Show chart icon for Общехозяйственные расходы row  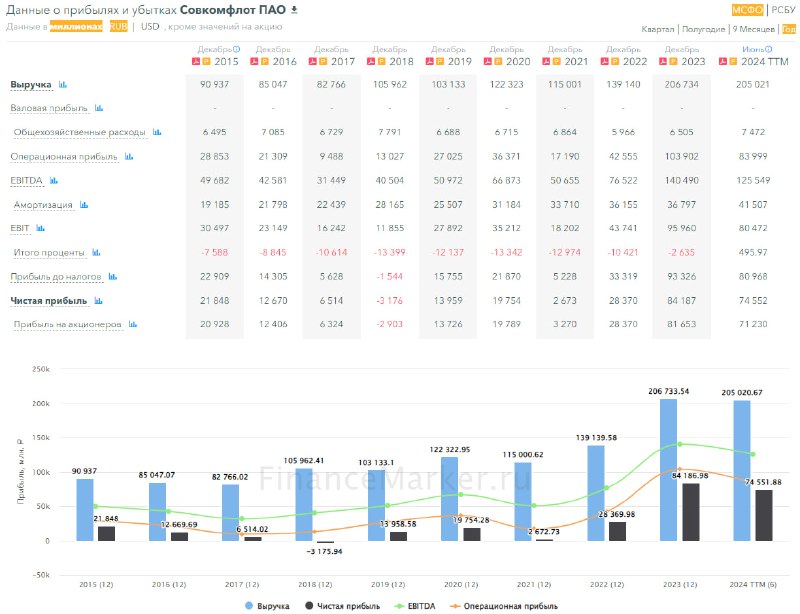tap(157, 132)
